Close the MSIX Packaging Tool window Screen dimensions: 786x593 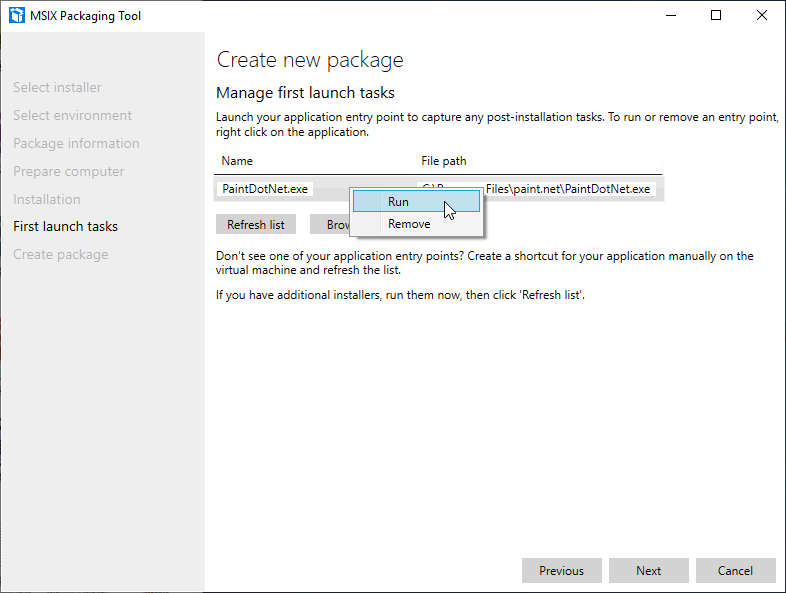762,15
